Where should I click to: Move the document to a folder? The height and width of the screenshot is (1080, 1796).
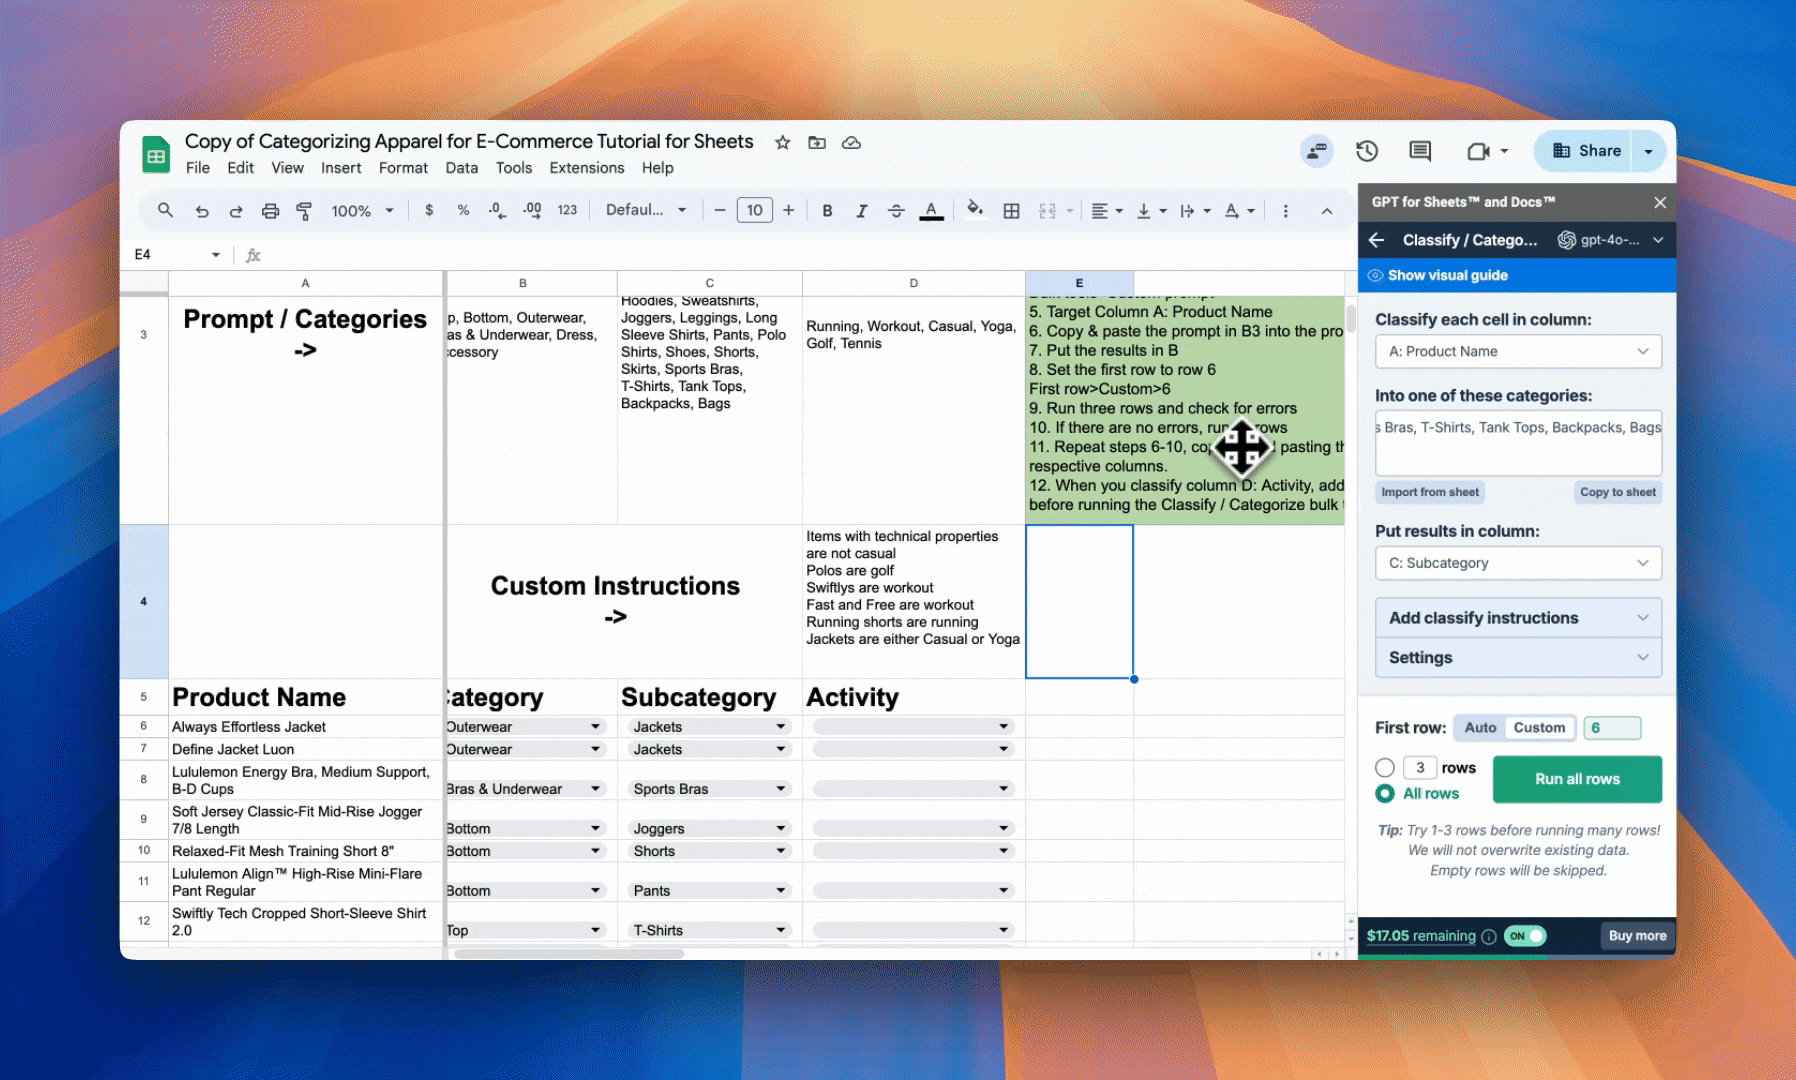(x=817, y=142)
